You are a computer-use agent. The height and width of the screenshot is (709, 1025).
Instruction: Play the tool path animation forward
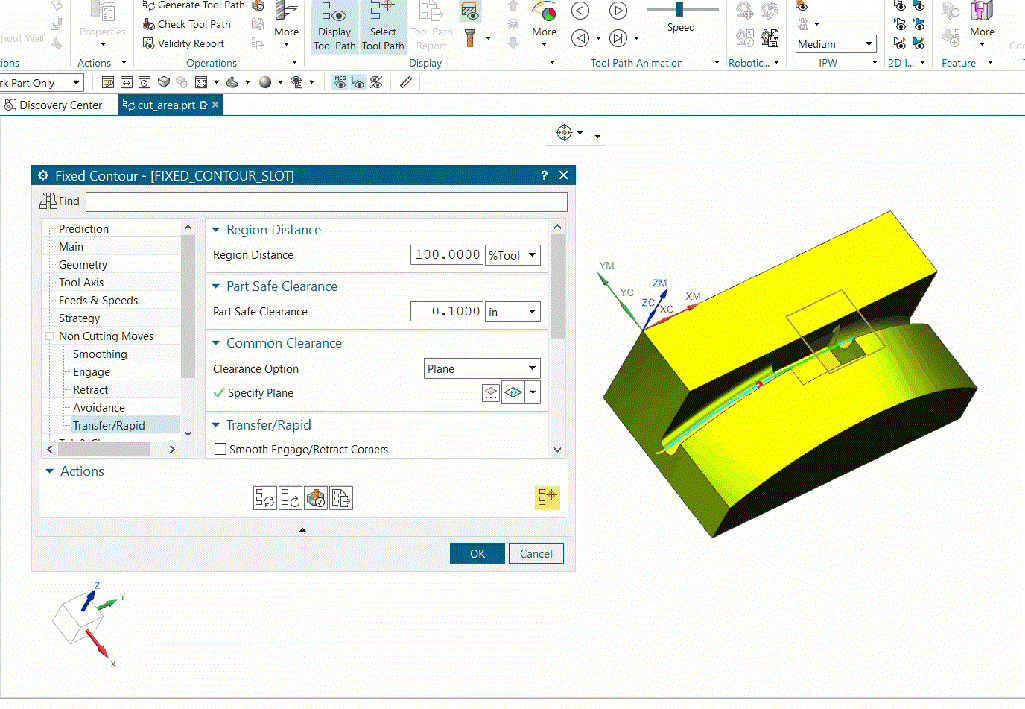[618, 12]
